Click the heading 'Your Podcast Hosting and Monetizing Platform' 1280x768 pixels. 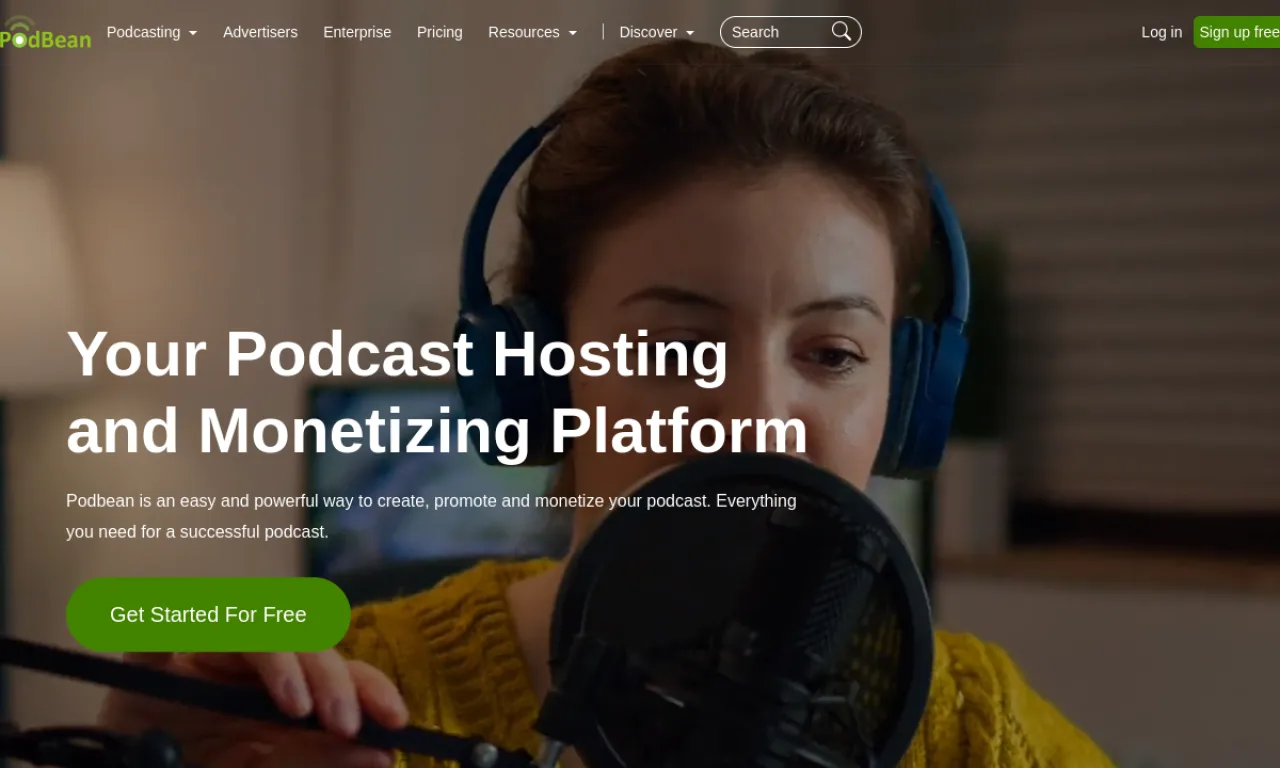click(x=437, y=392)
